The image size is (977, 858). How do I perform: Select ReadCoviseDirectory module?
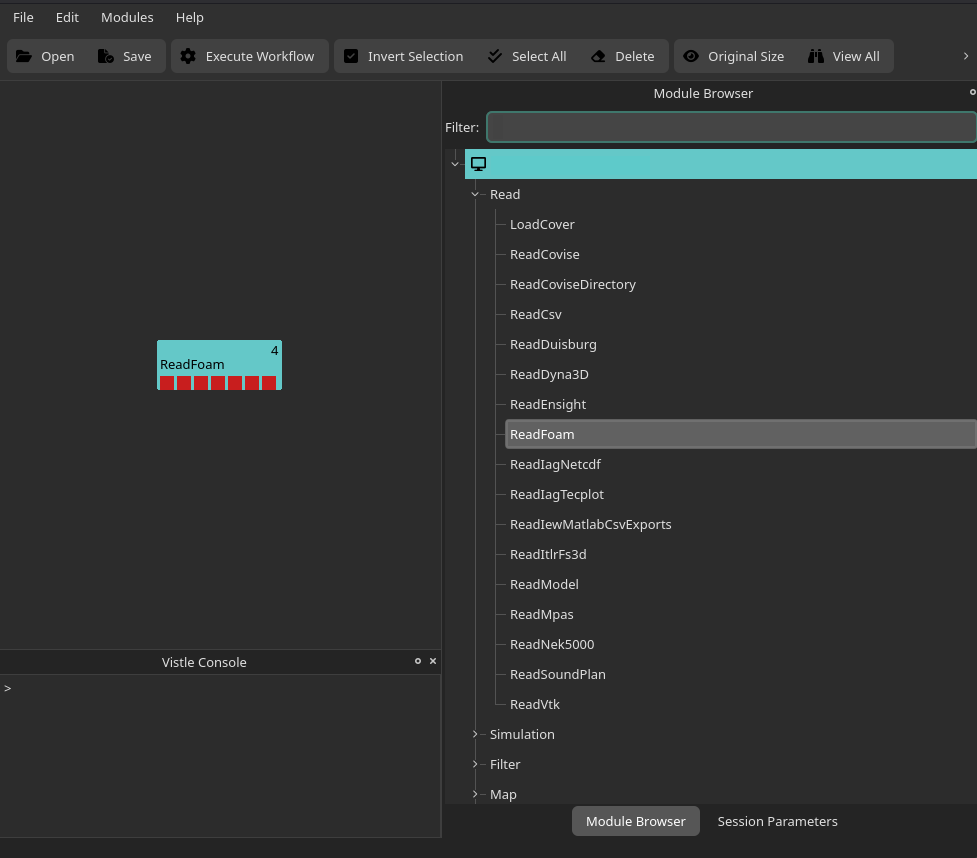pyautogui.click(x=573, y=284)
